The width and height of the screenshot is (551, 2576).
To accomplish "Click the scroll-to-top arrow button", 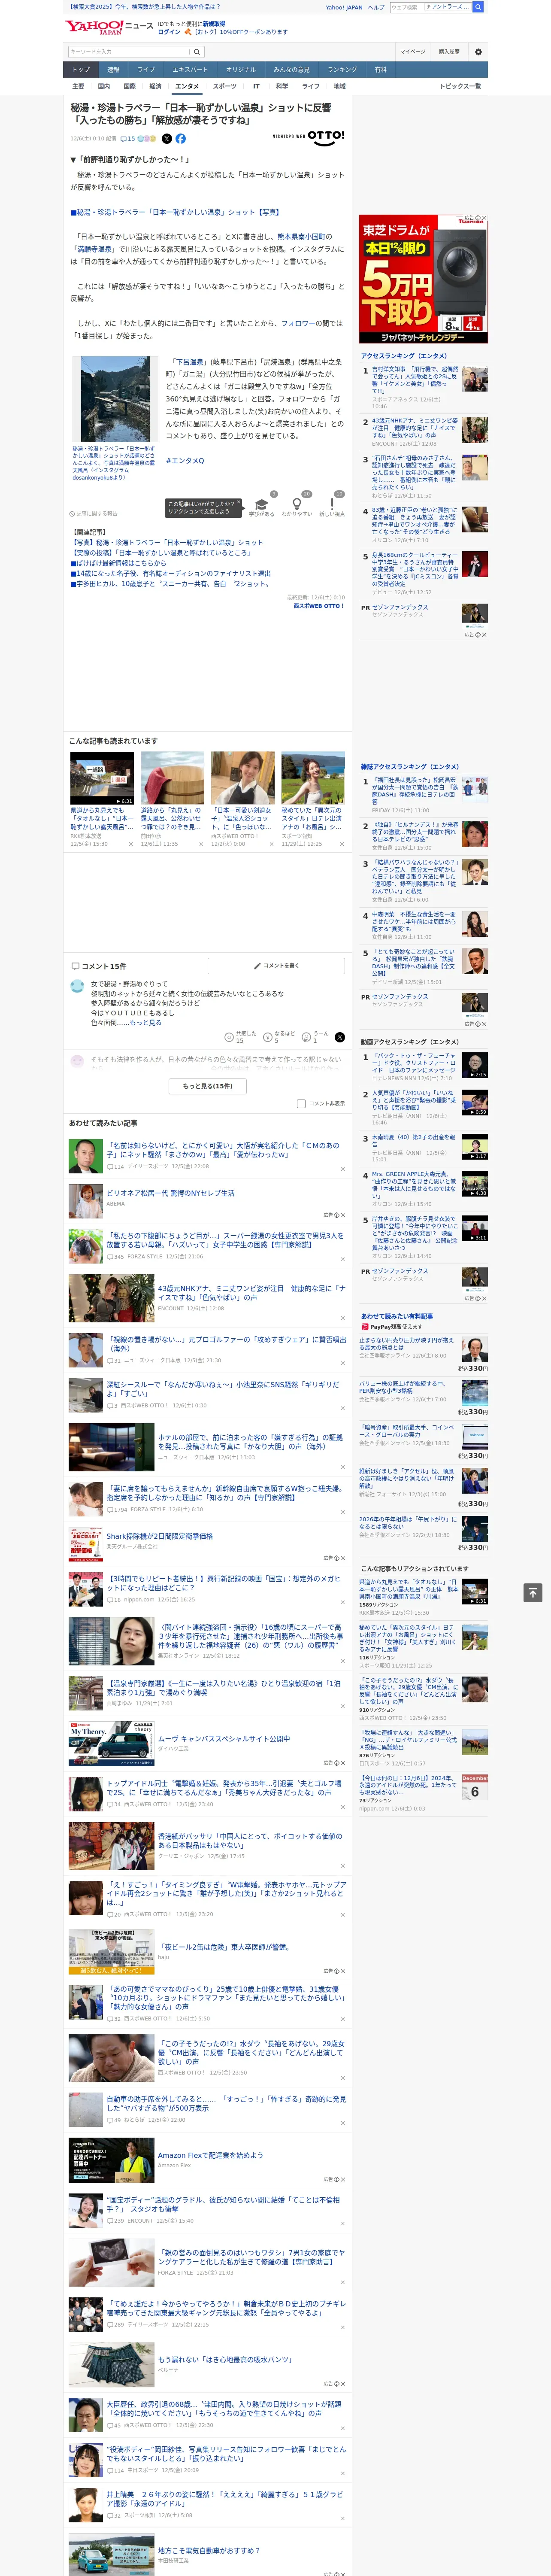I will (x=533, y=1593).
